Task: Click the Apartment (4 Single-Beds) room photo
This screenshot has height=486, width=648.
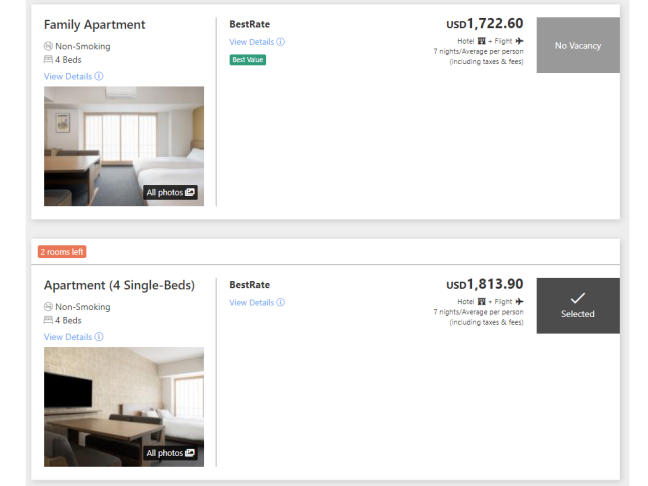Action: tap(124, 407)
